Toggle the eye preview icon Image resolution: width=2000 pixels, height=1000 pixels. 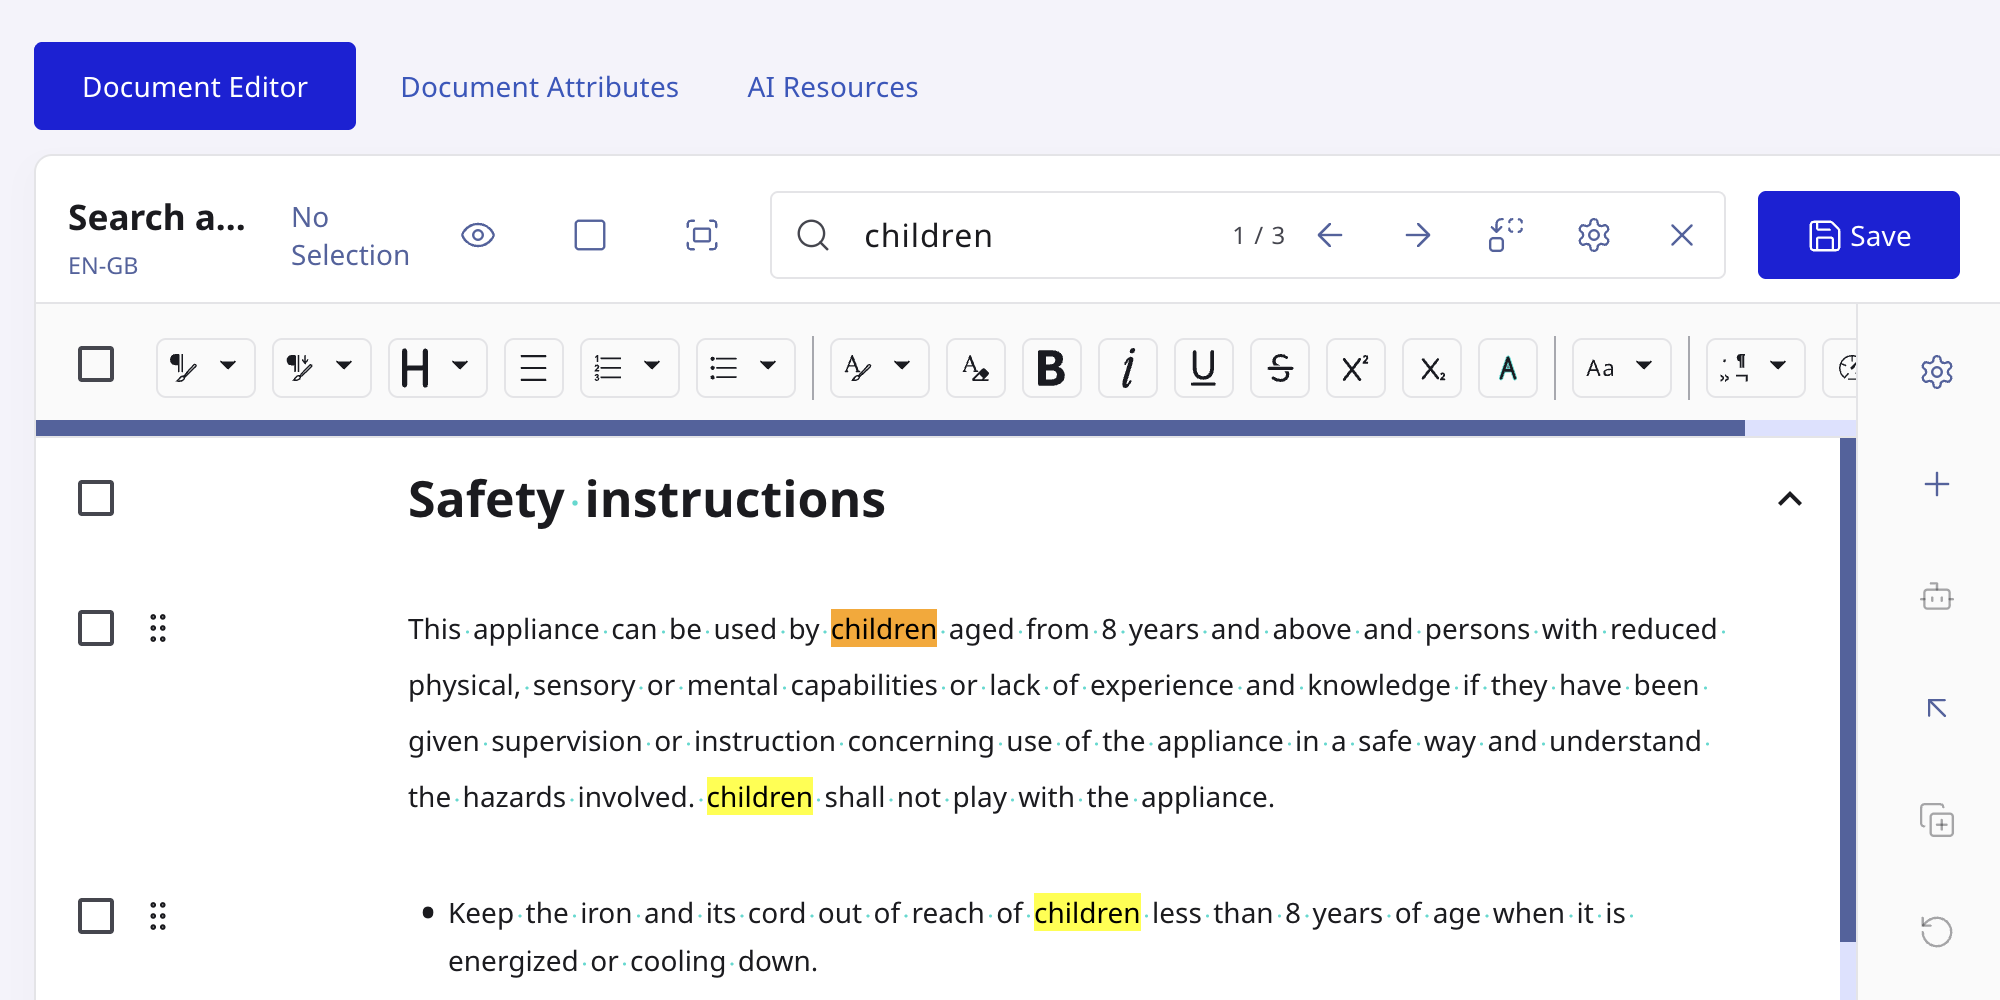tap(478, 235)
